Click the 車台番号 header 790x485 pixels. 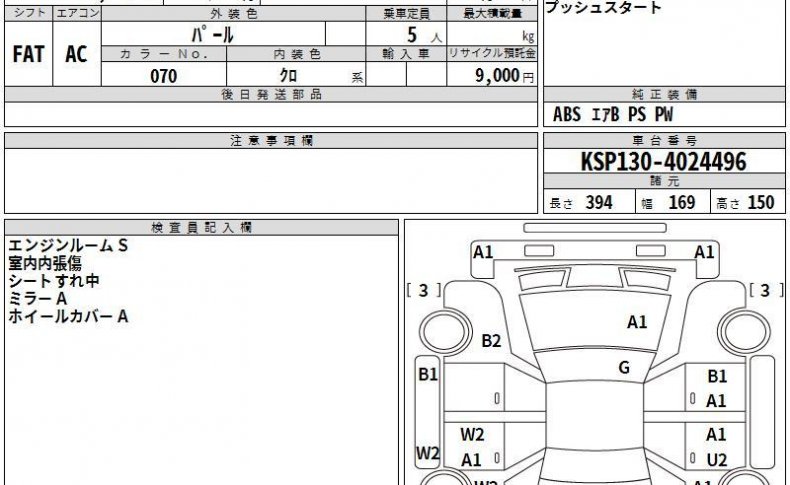[664, 141]
